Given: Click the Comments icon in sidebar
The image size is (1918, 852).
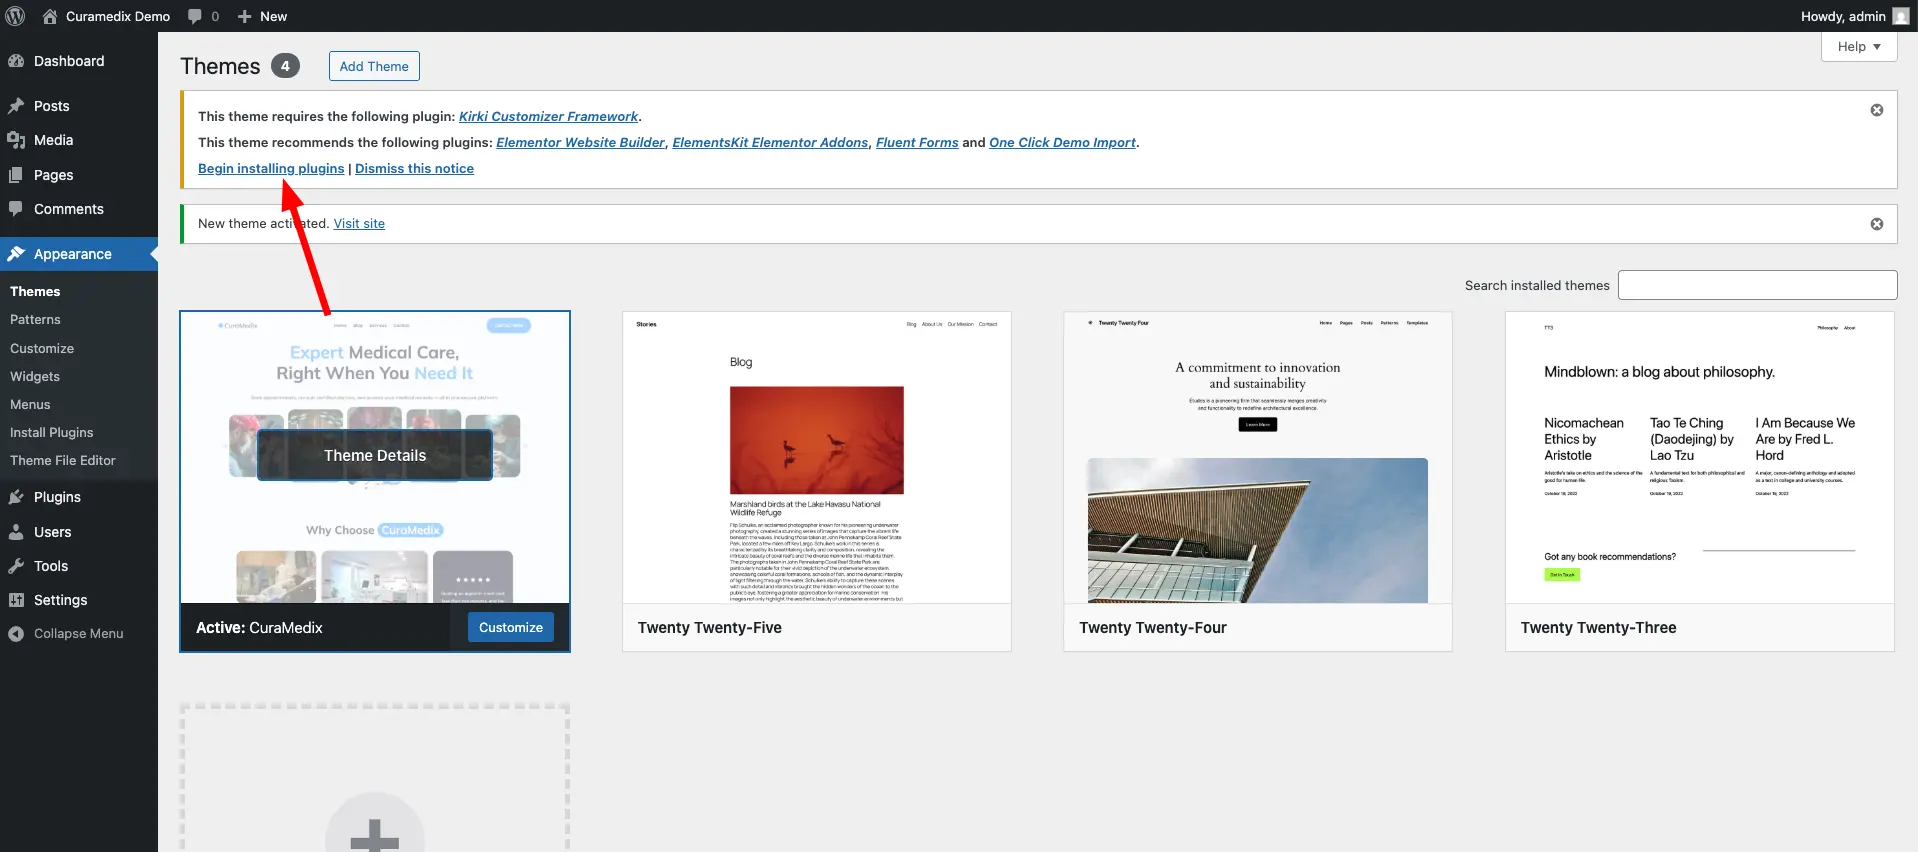Looking at the screenshot, I should (16, 209).
